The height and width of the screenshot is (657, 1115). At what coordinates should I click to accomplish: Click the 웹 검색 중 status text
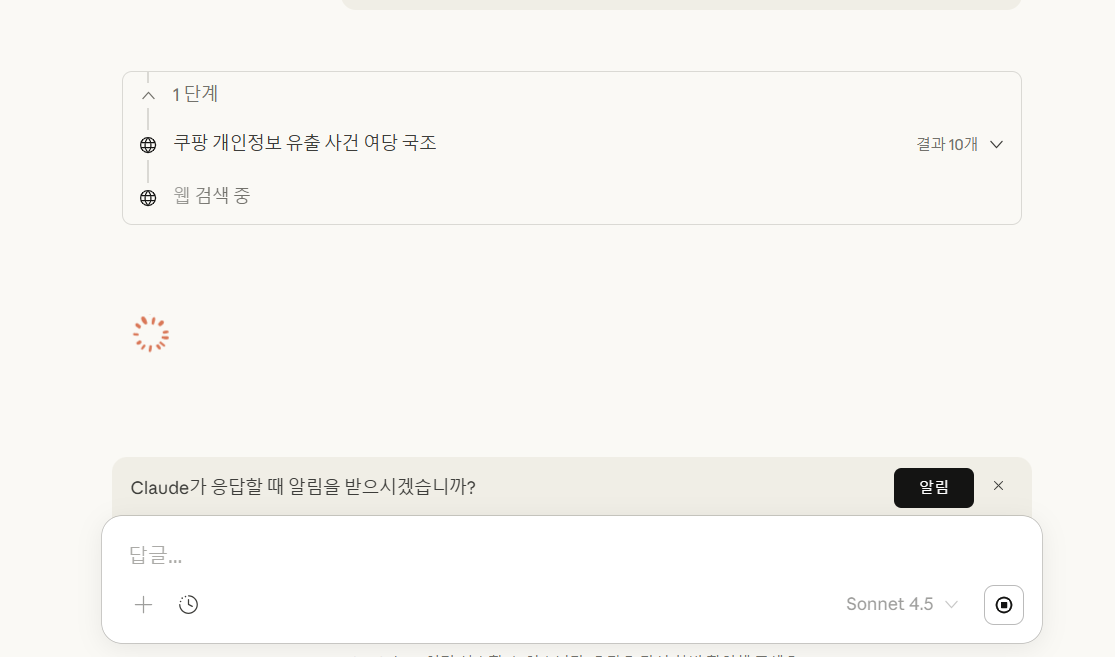pos(212,196)
